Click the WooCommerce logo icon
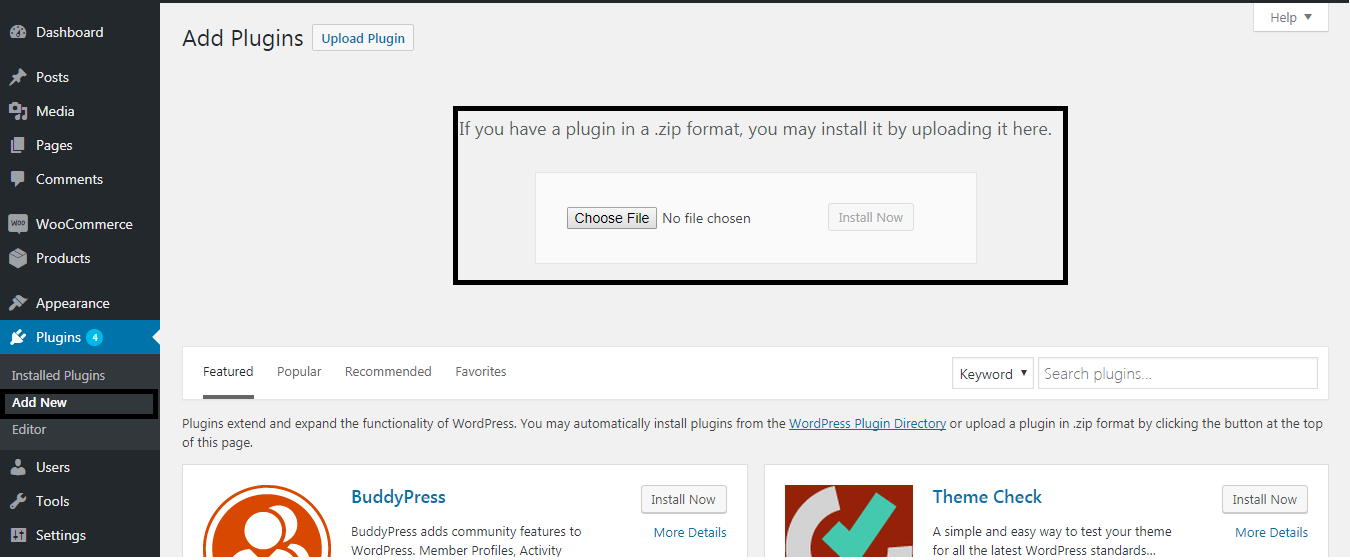 [x=18, y=224]
